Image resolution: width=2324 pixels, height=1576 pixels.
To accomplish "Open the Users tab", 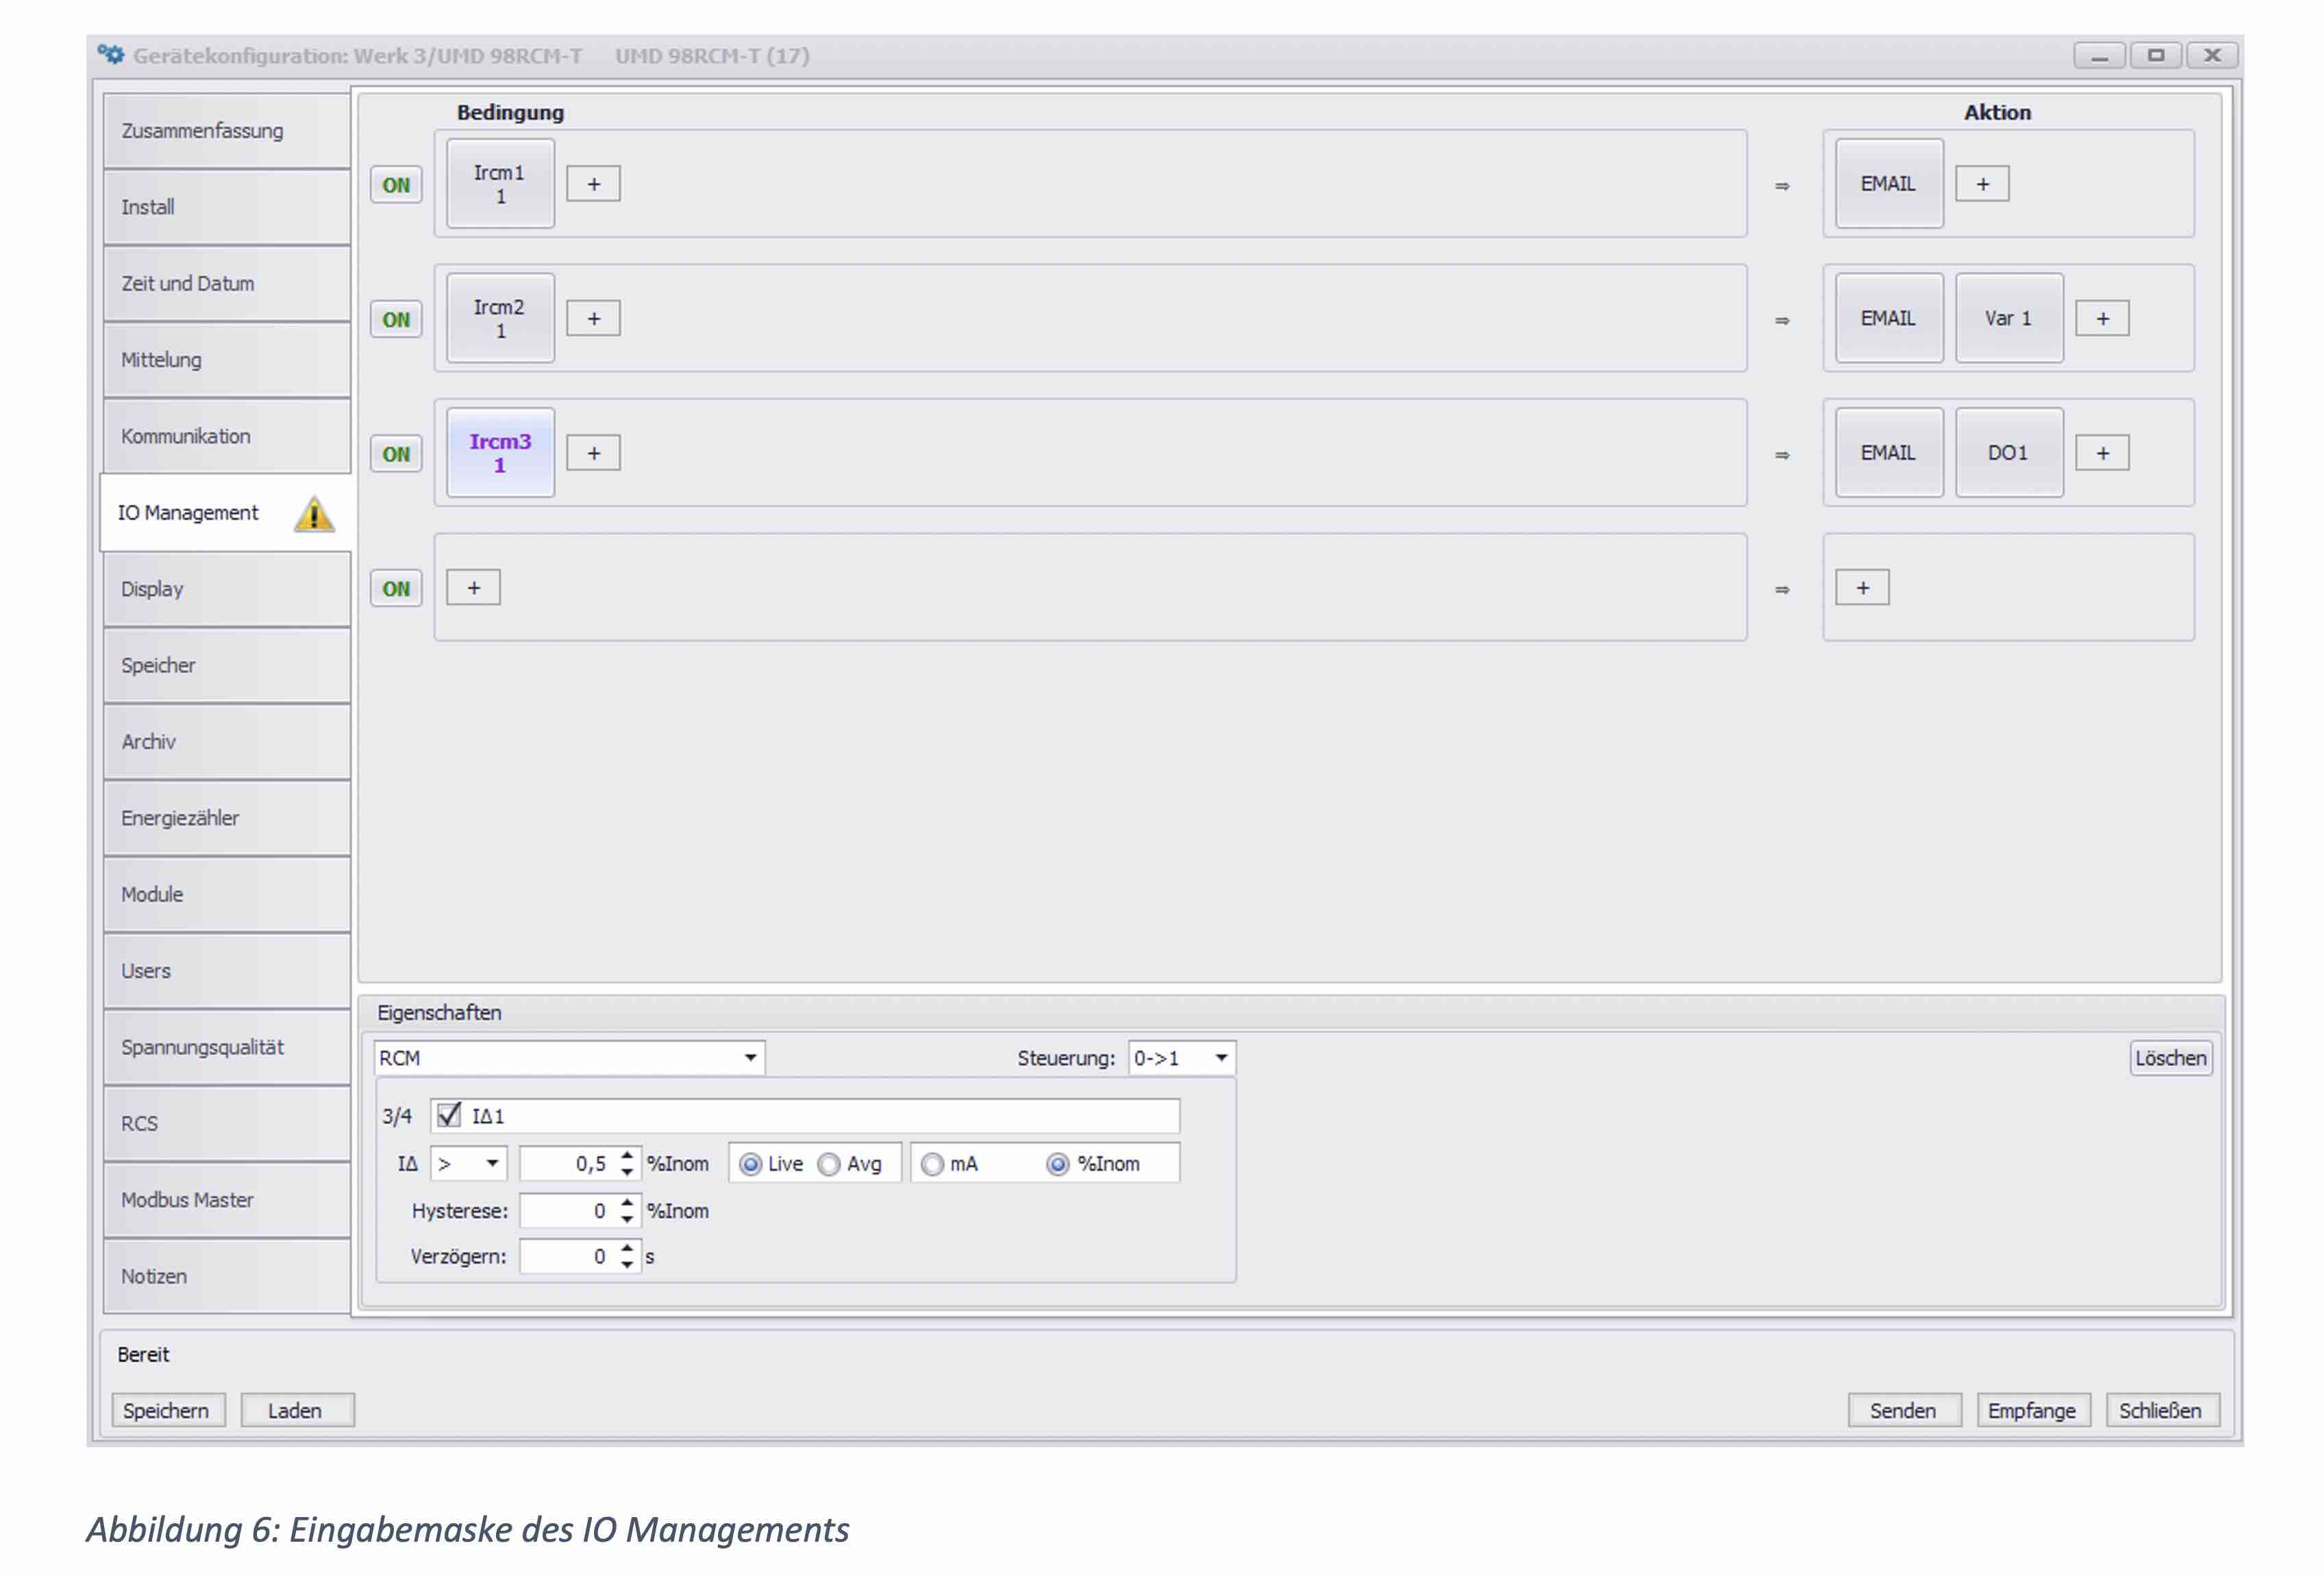I will point(227,971).
